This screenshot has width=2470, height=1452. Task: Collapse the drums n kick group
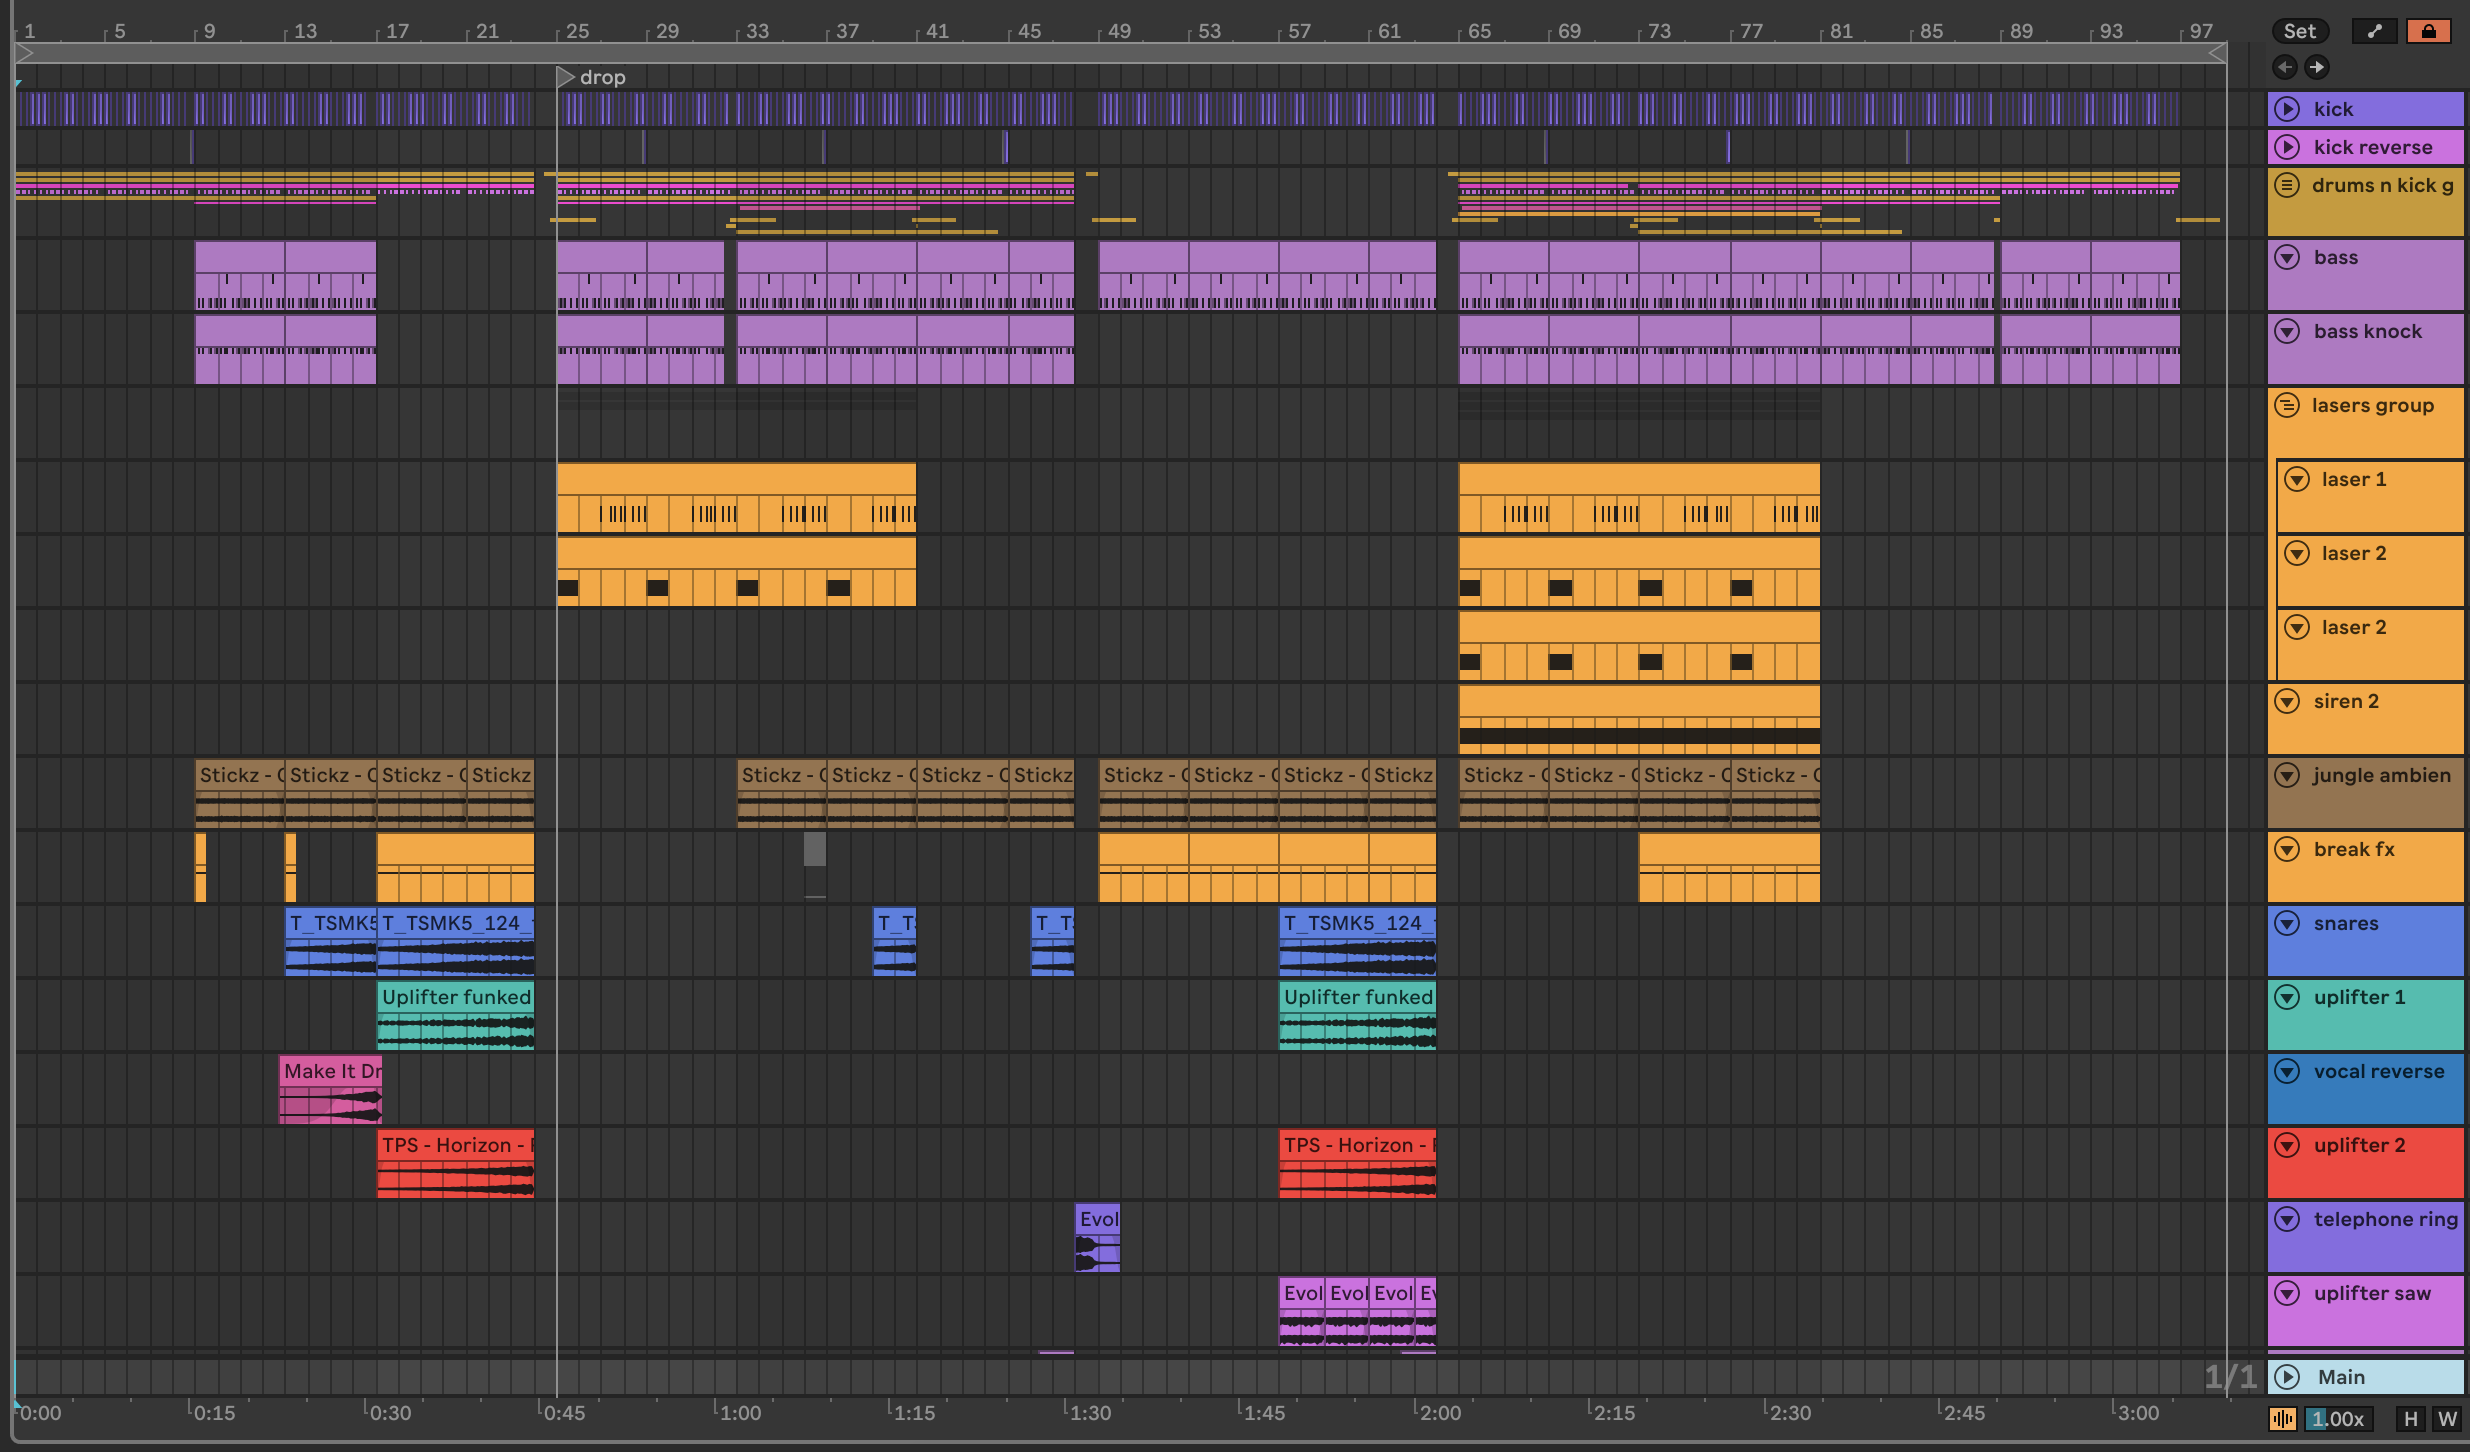click(x=2286, y=185)
